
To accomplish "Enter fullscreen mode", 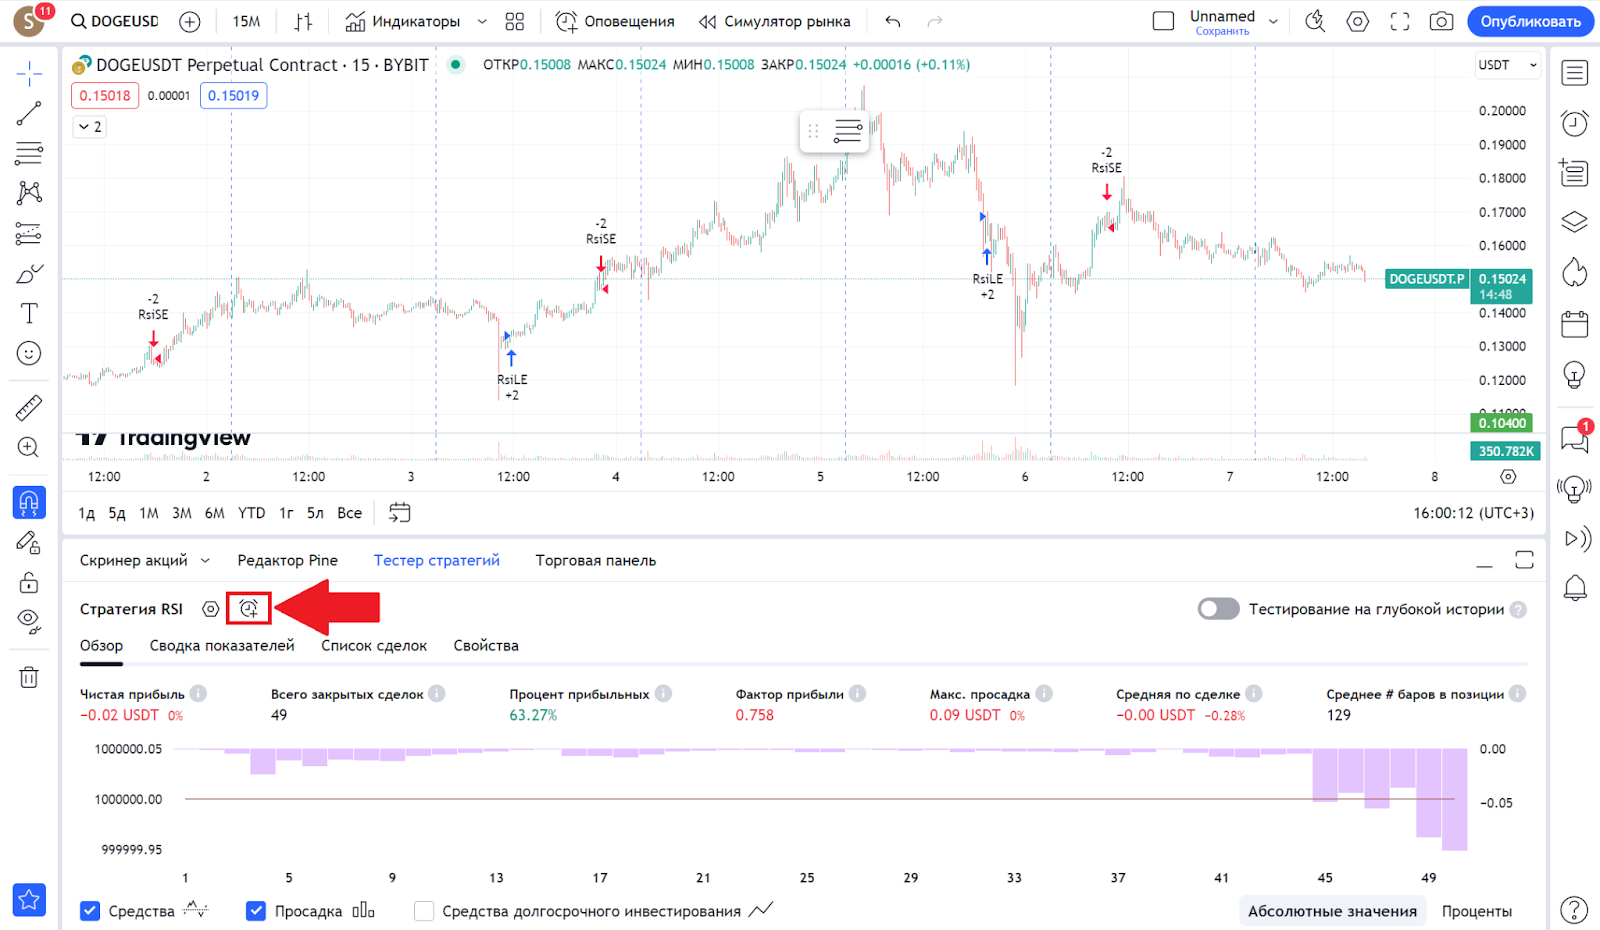I will coord(1400,21).
